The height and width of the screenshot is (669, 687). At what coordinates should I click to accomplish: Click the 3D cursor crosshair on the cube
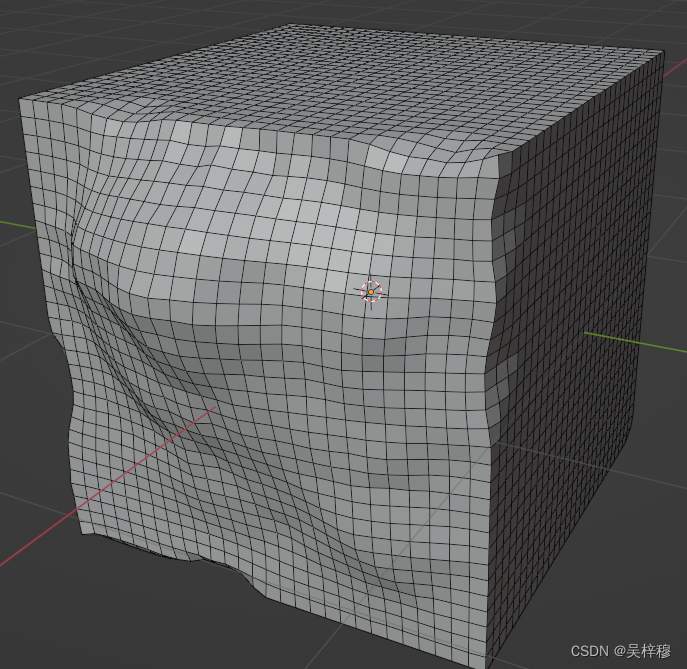pos(371,291)
